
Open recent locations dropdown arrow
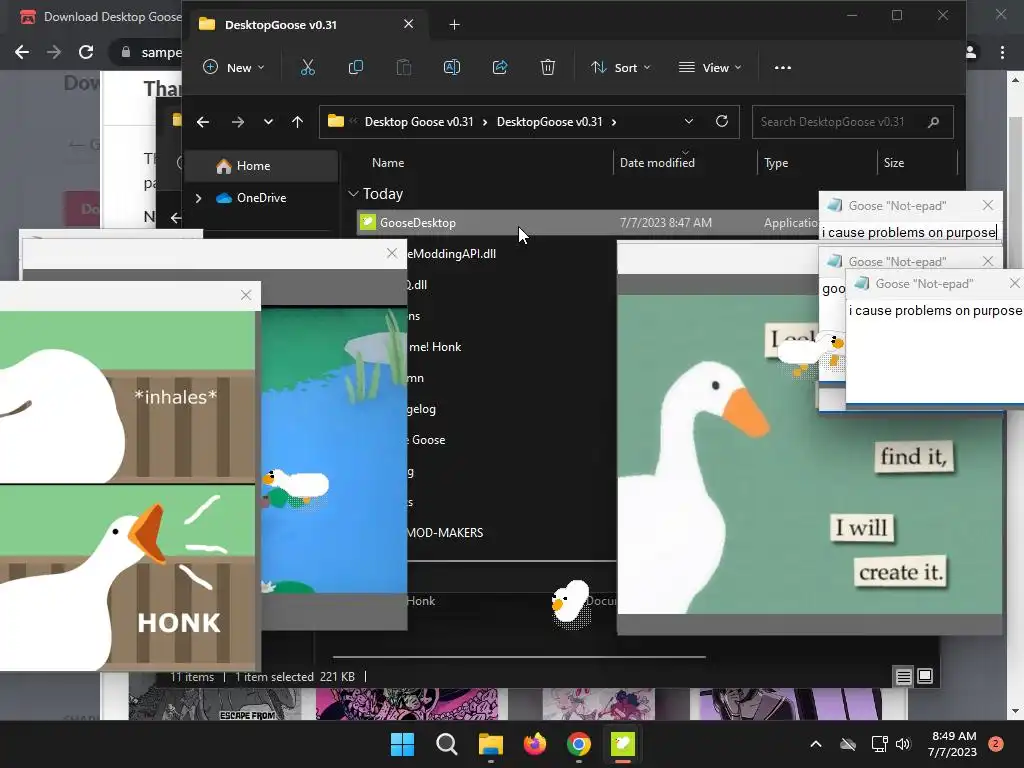(x=268, y=122)
